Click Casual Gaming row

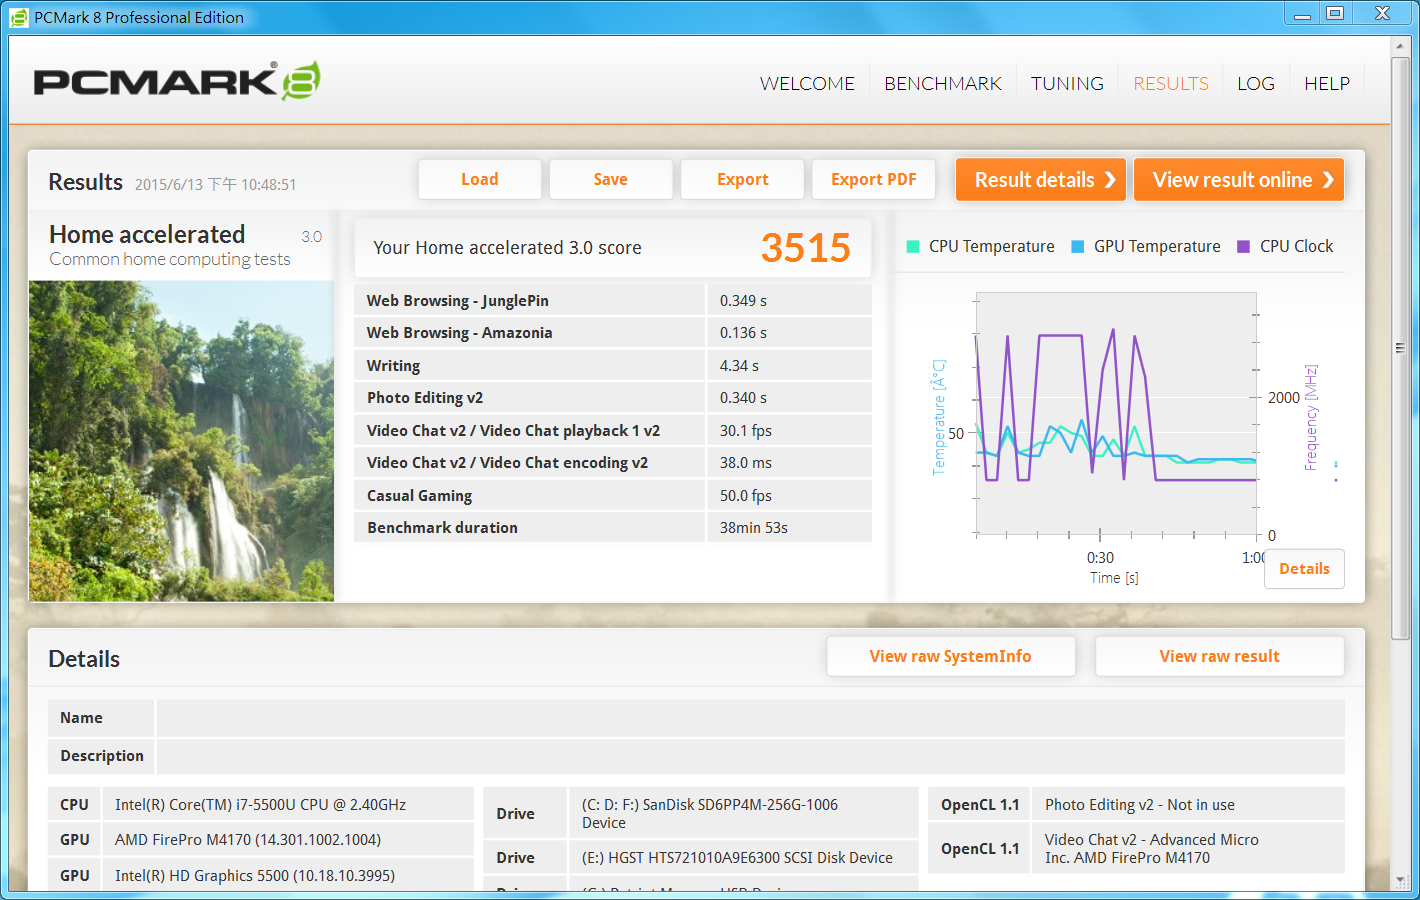point(613,496)
